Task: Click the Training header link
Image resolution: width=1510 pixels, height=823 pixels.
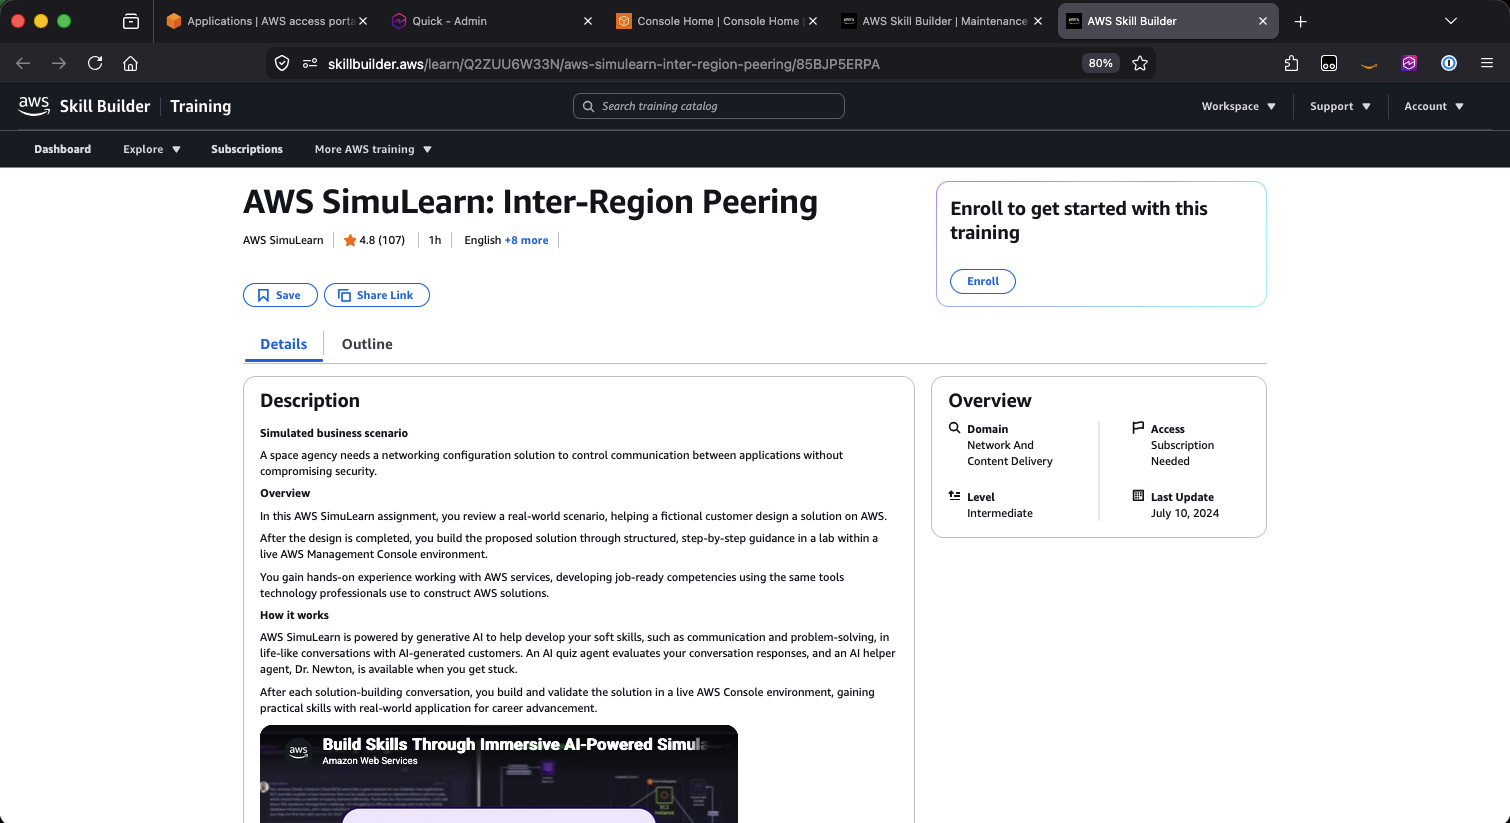Action: tap(200, 106)
